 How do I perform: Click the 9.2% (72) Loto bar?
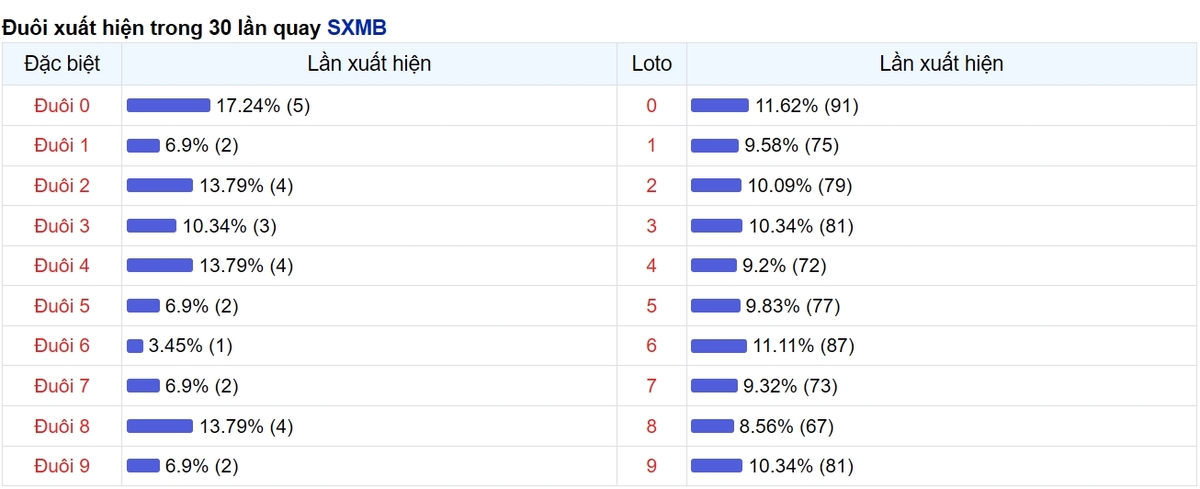click(714, 266)
